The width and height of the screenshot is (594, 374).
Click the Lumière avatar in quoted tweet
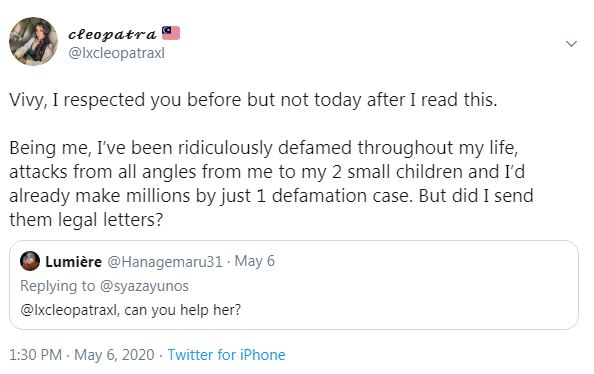pyautogui.click(x=30, y=261)
